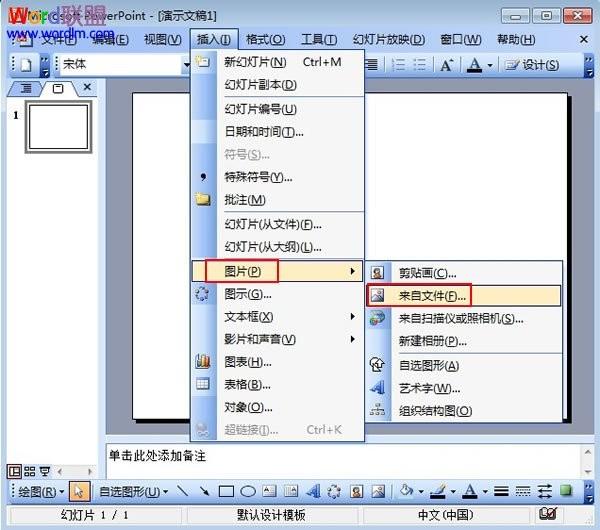Click the line tool in drawing toolbar
This screenshot has height=530, width=600.
tap(183, 491)
